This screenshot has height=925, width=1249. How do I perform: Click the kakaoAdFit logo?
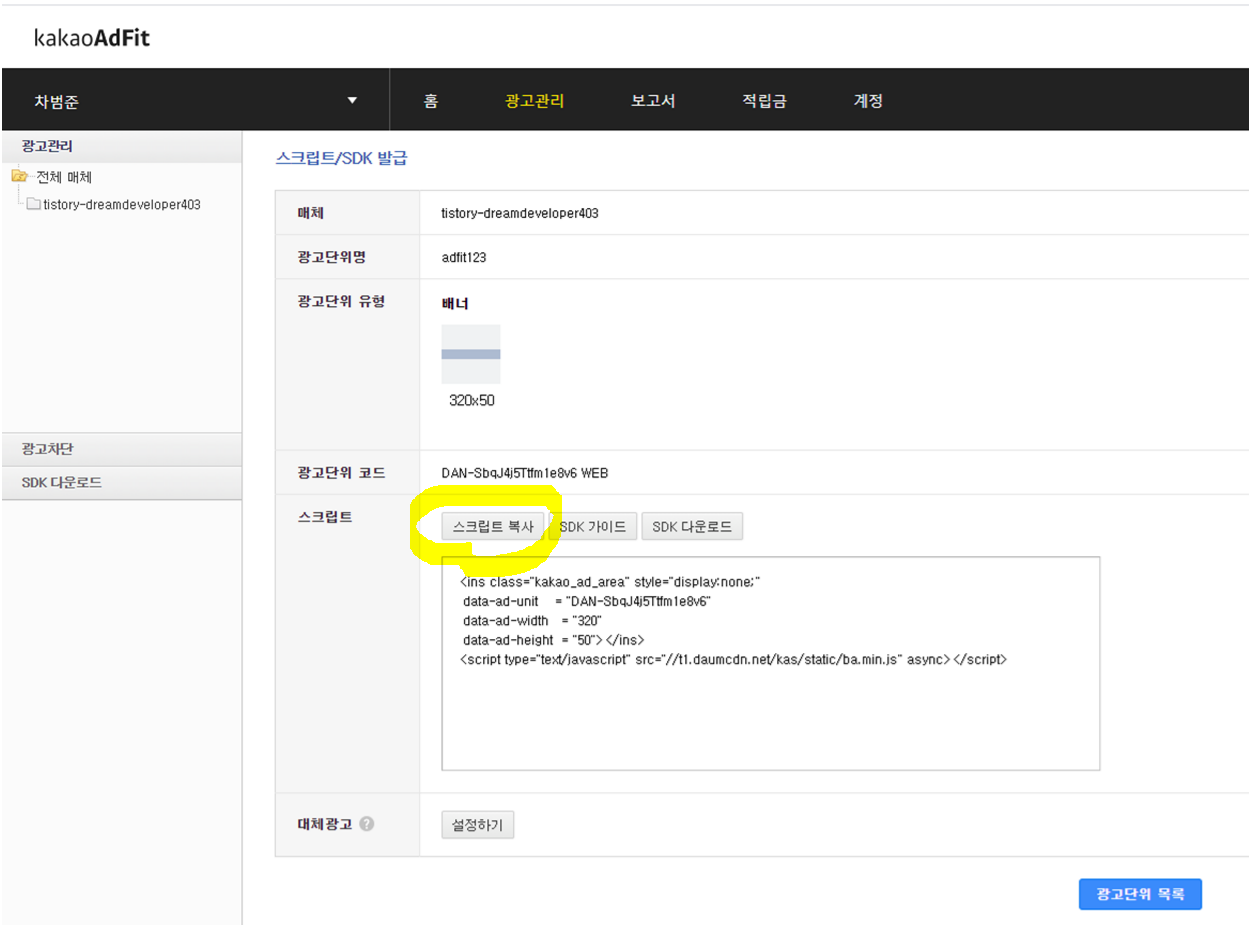click(92, 39)
